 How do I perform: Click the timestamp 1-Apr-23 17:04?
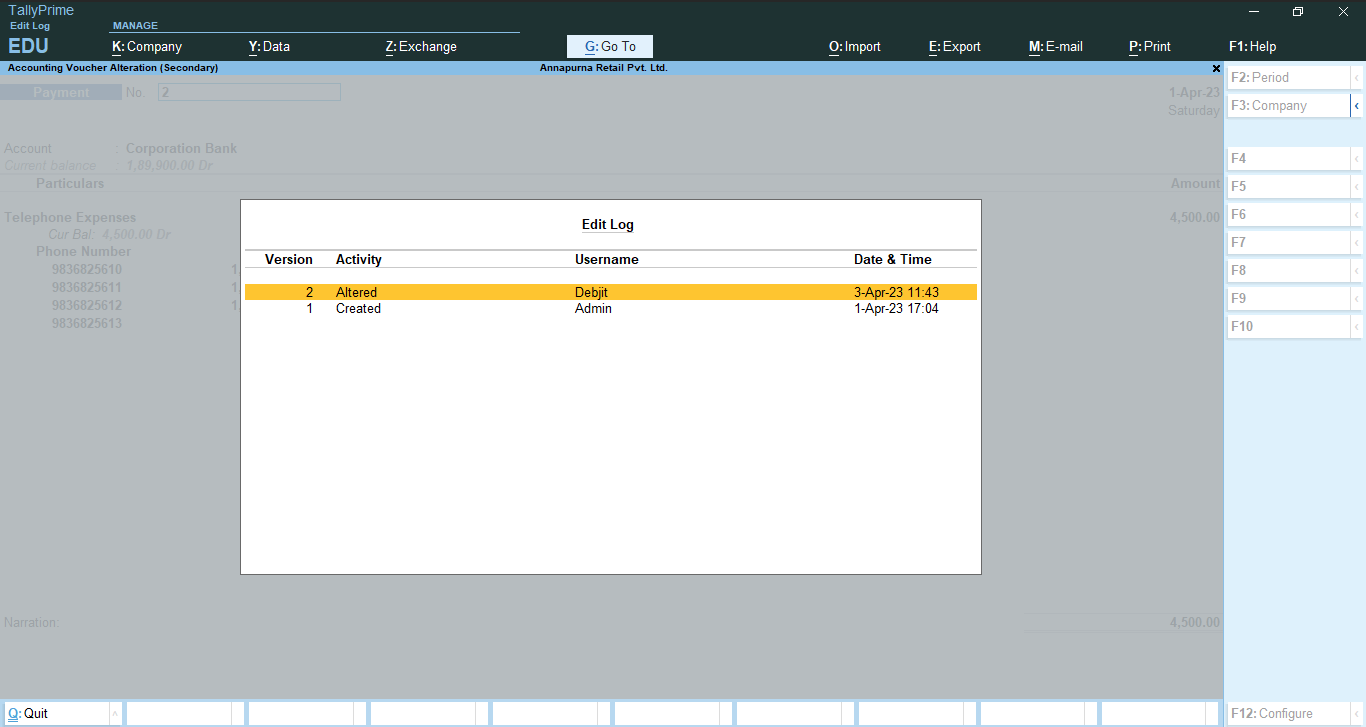tap(896, 308)
